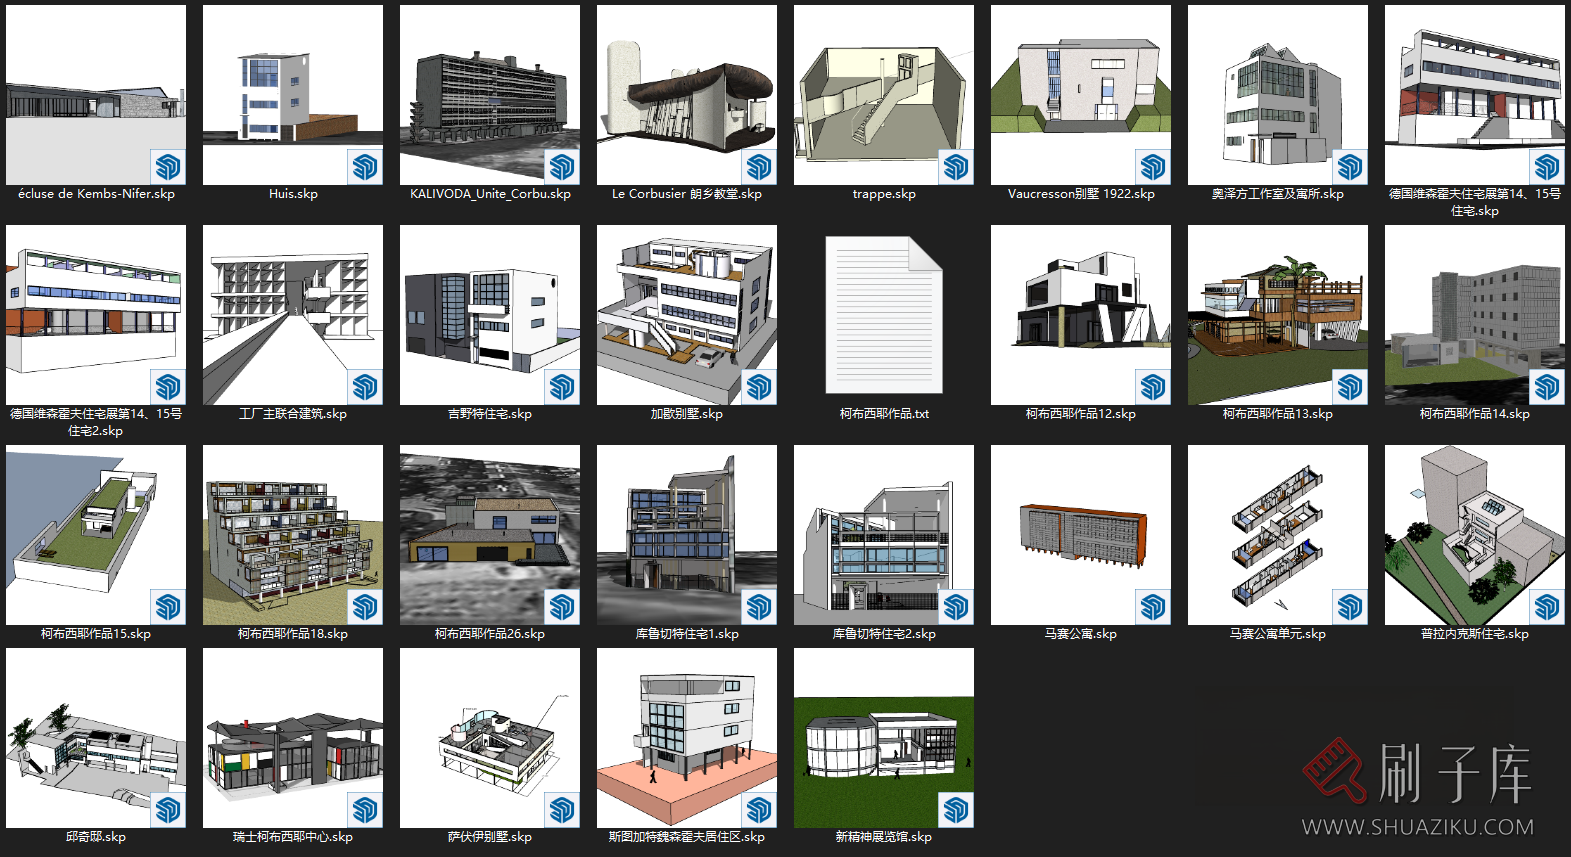Select the Le Corbusier 朗乡教堂.skp chapel thumbnail

click(x=687, y=95)
